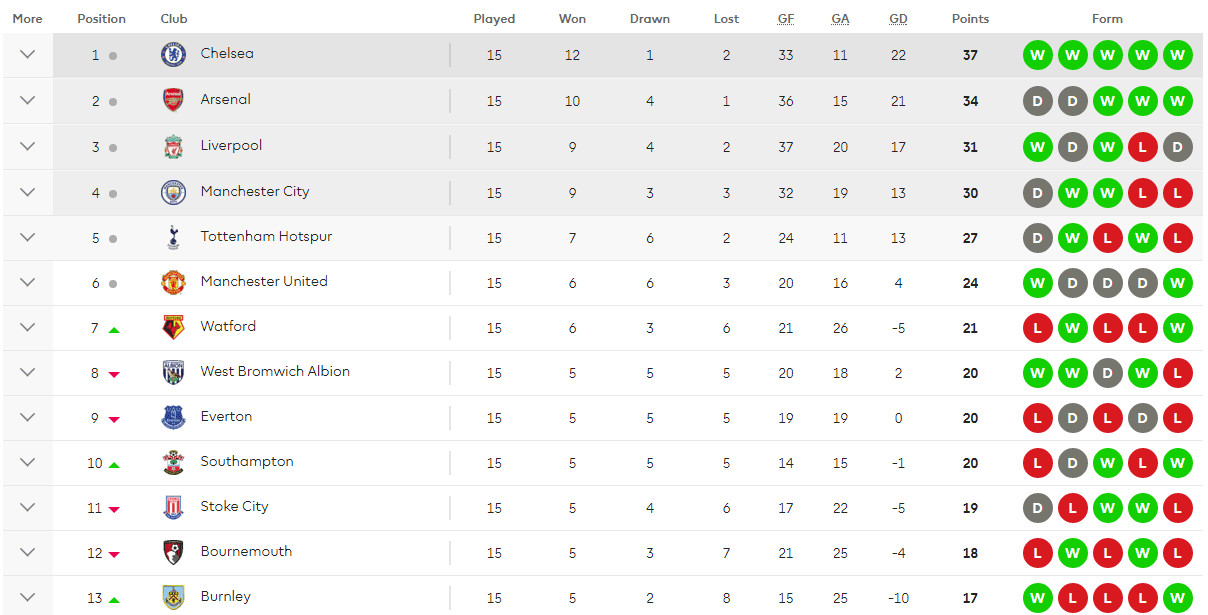The width and height of the screenshot is (1208, 615).
Task: Click the Everton club crest icon
Action: (174, 417)
